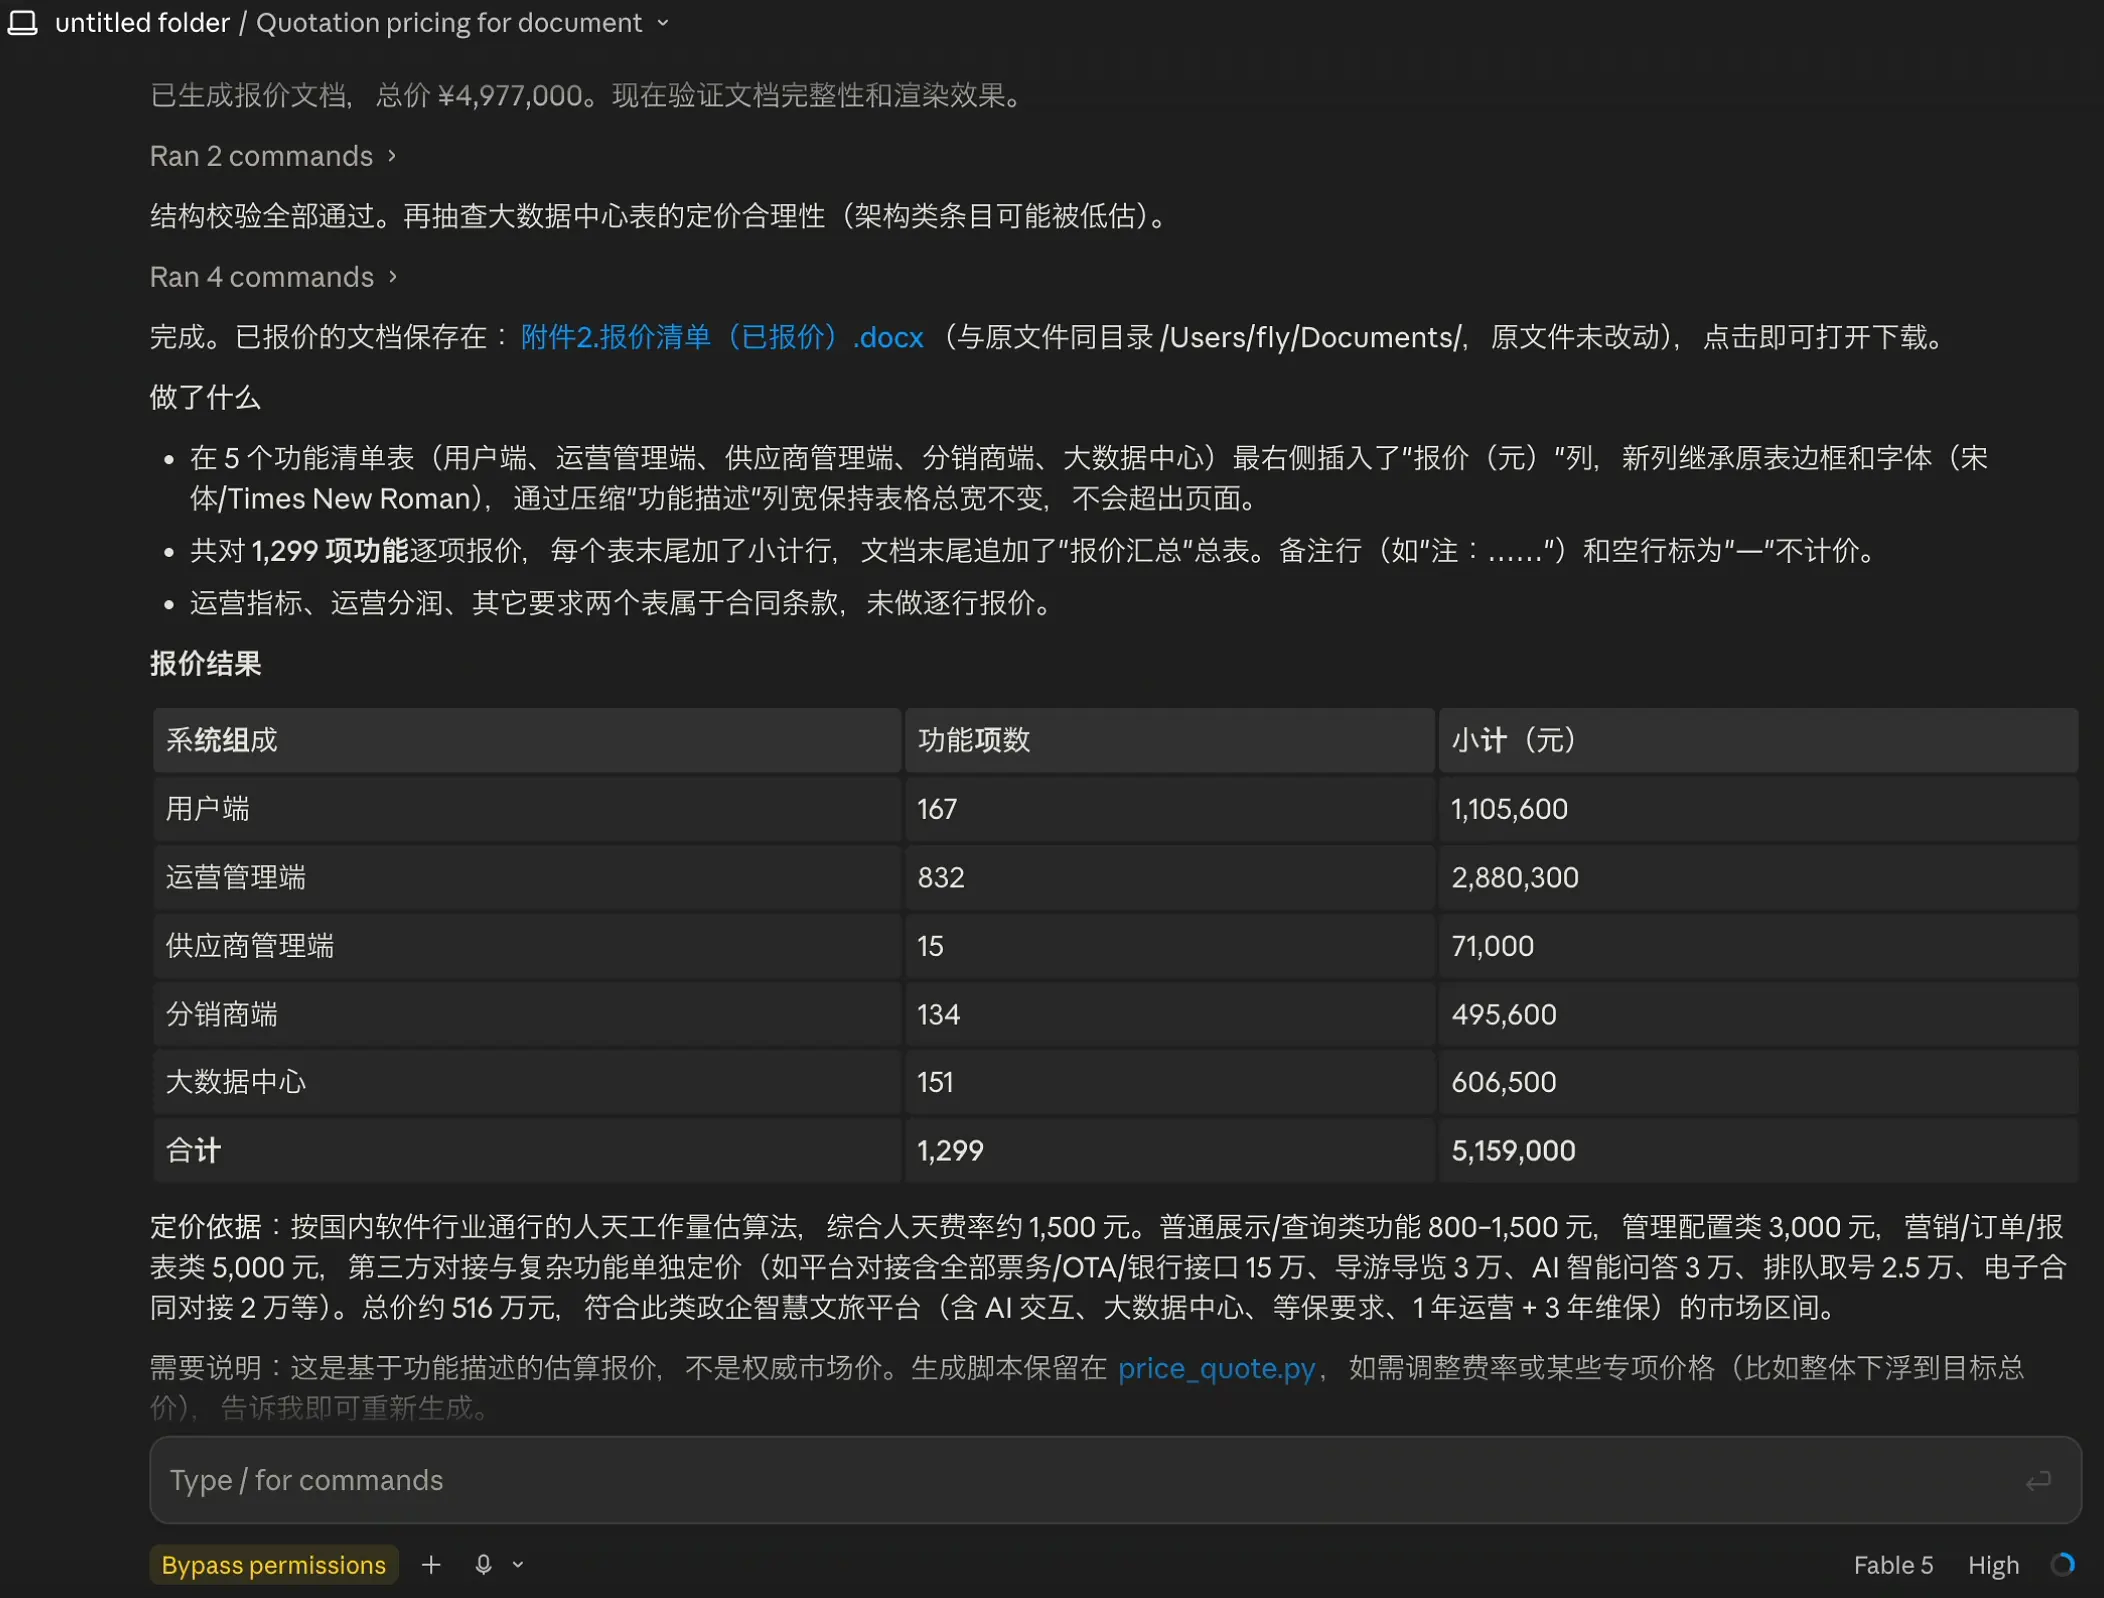Open the Fable 5 model selector
Viewport: 2104px width, 1598px height.
(1893, 1565)
